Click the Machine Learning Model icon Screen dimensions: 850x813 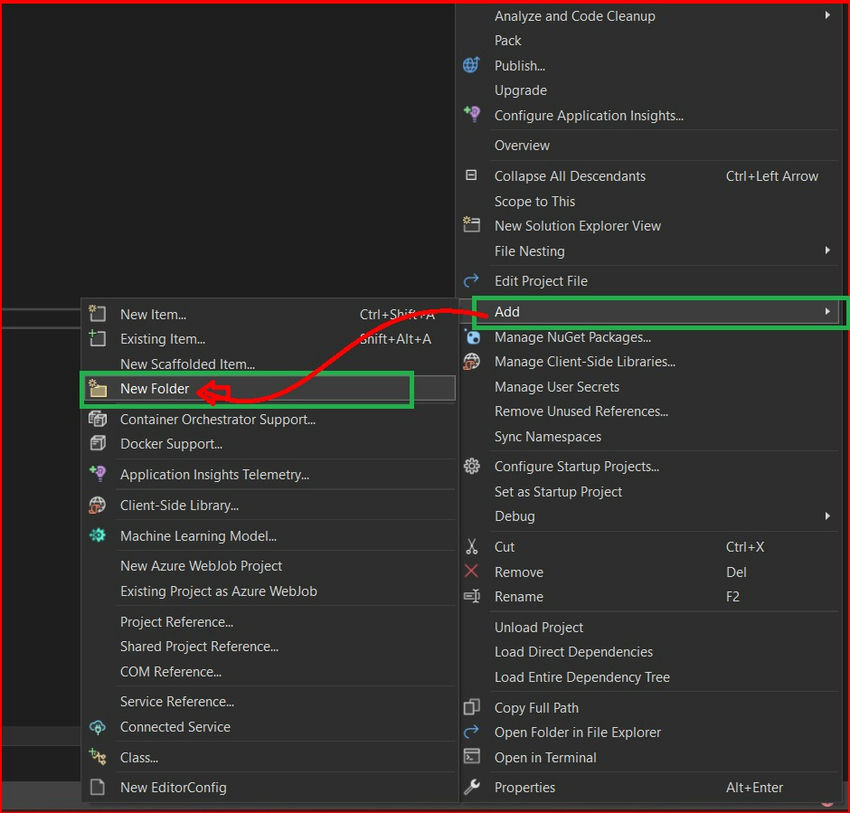tap(97, 536)
